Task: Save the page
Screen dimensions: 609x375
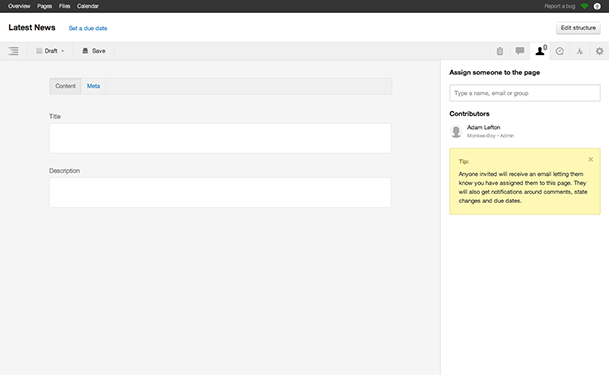Action: (94, 51)
